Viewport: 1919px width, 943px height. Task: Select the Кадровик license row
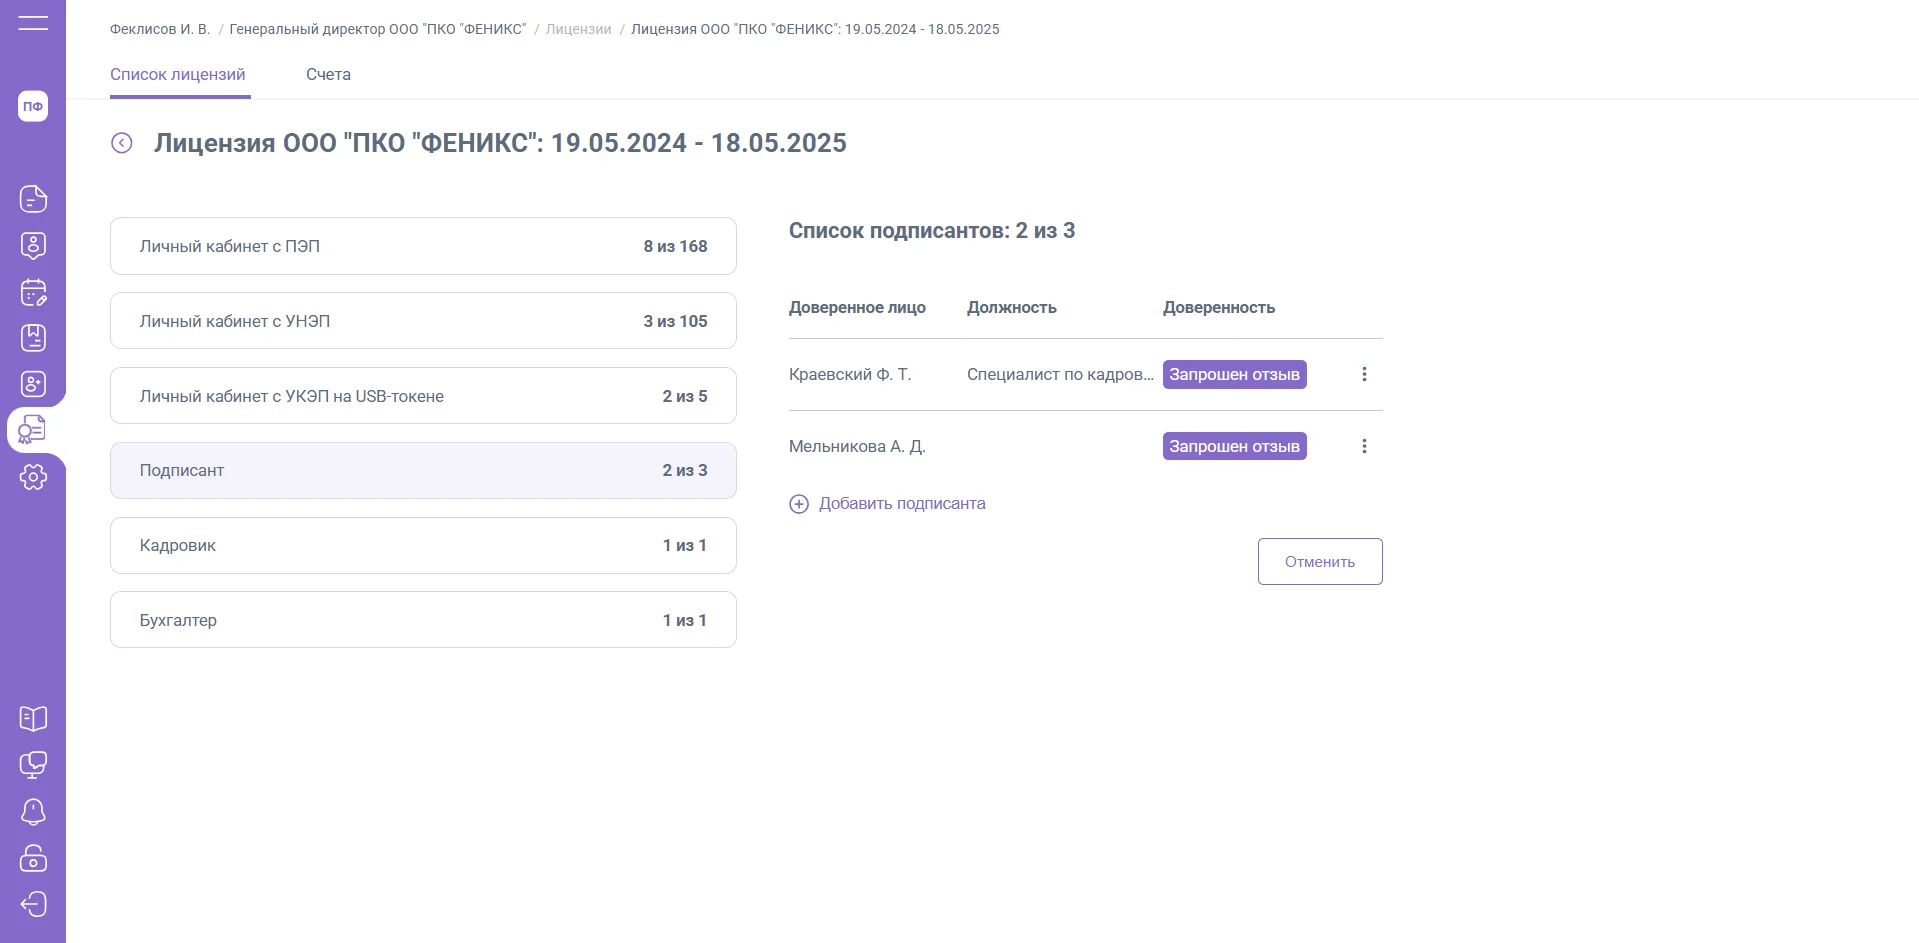[423, 545]
